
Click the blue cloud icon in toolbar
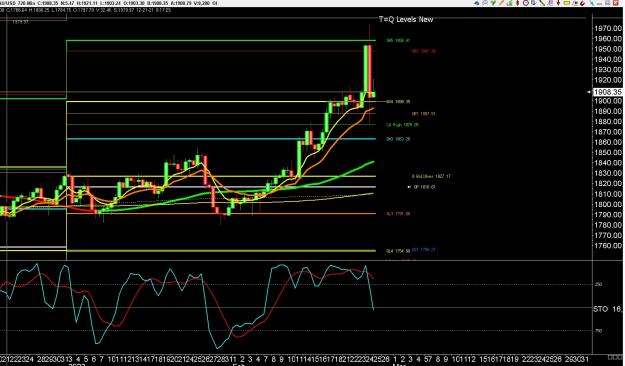coord(477,3)
